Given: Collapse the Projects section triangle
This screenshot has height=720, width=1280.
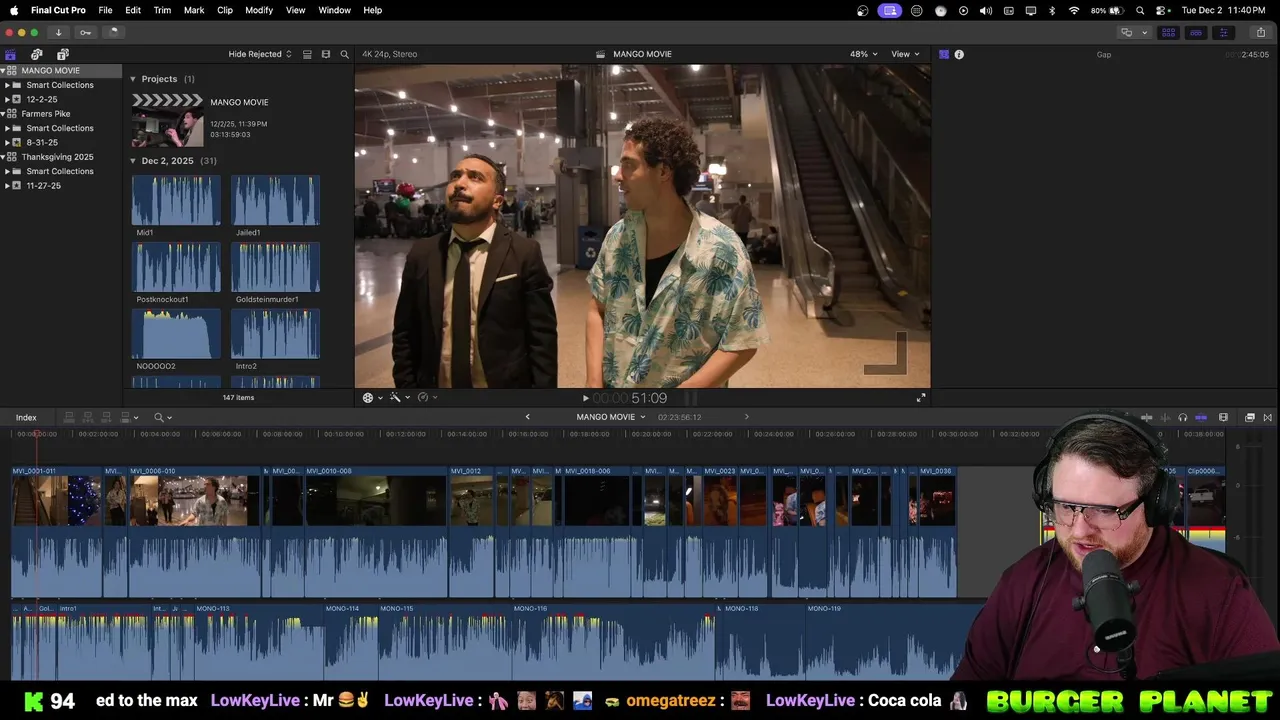Looking at the screenshot, I should [x=133, y=79].
